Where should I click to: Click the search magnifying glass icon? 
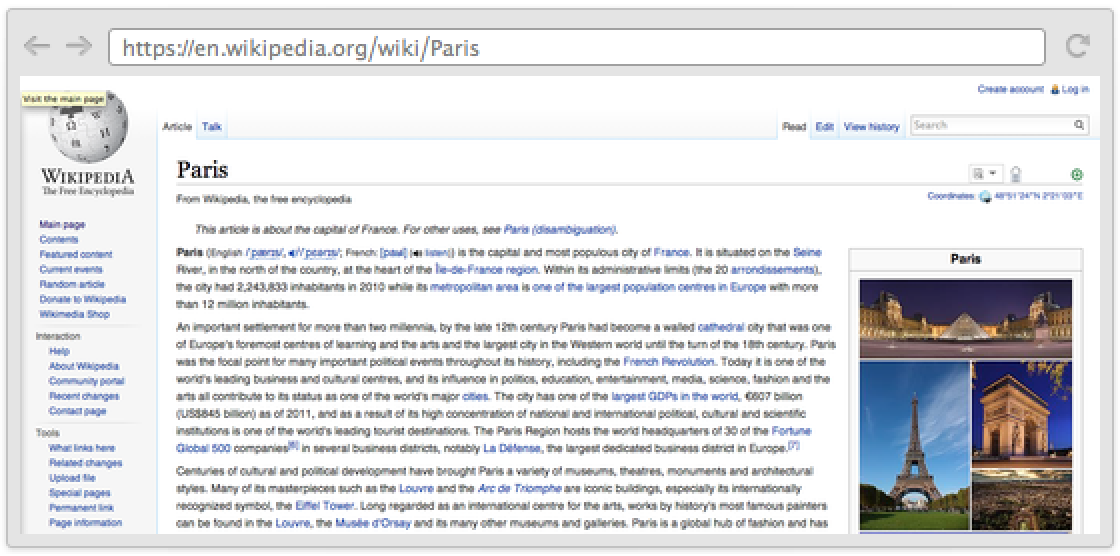[x=1079, y=126]
